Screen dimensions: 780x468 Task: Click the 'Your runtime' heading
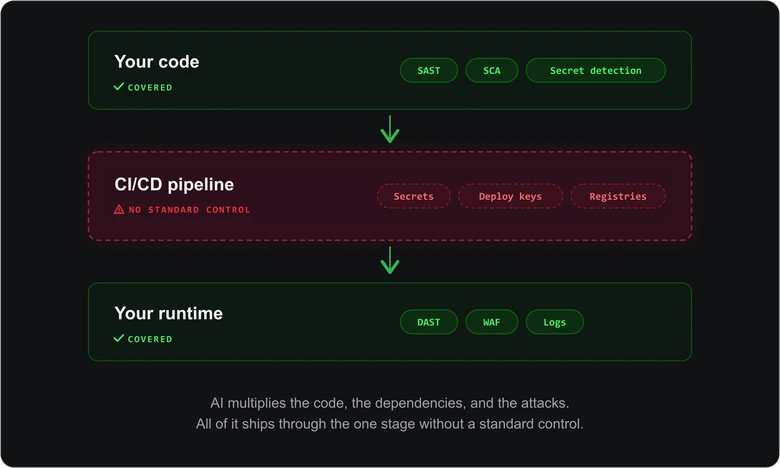[x=169, y=313]
